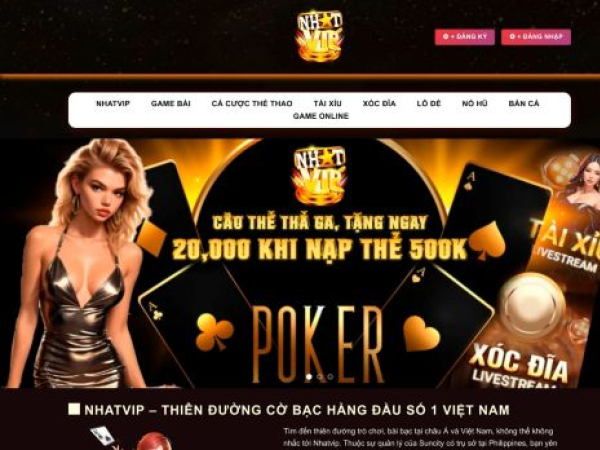Click the gold diamond symbol on card
The image size is (600, 450).
(x=152, y=237)
